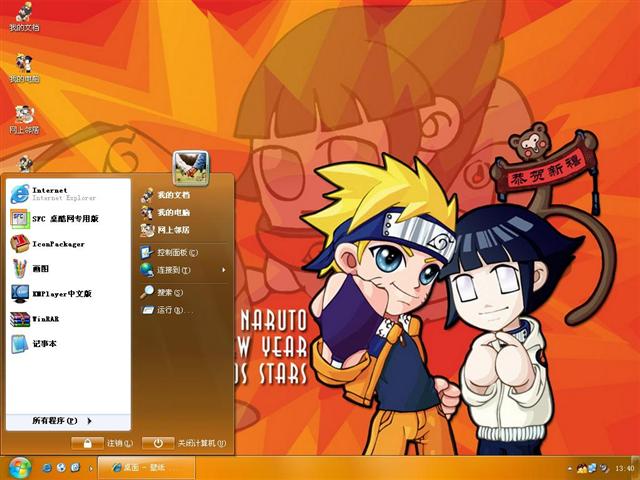Click the 13:40 taskbar clock

pyautogui.click(x=624, y=468)
